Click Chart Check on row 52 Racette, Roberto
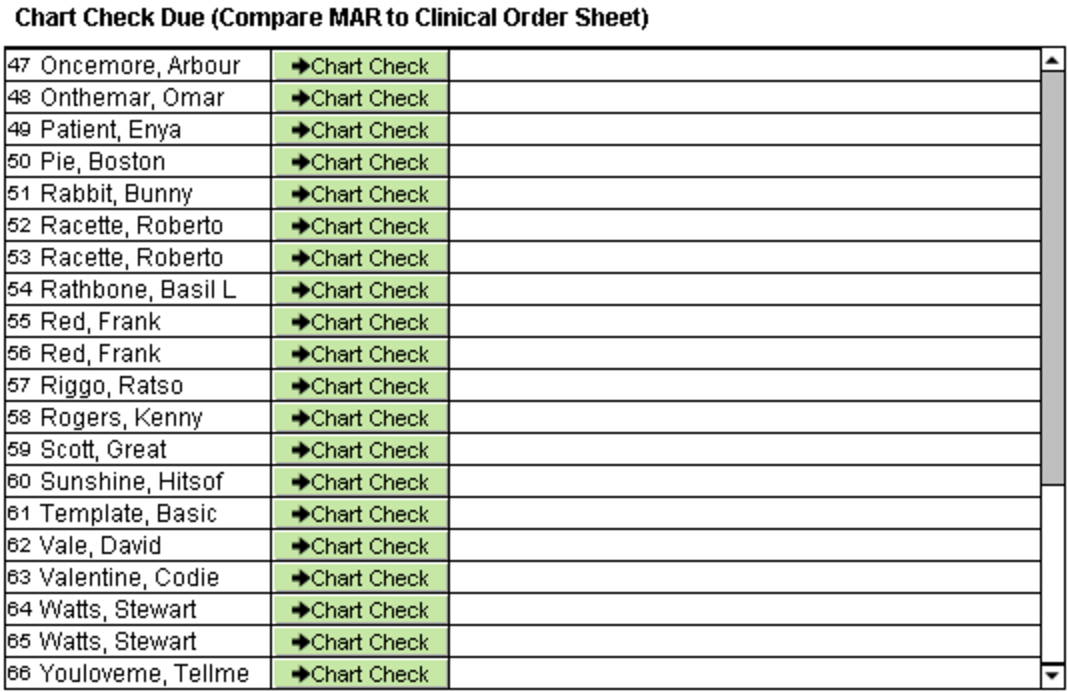1068x692 pixels. [360, 226]
